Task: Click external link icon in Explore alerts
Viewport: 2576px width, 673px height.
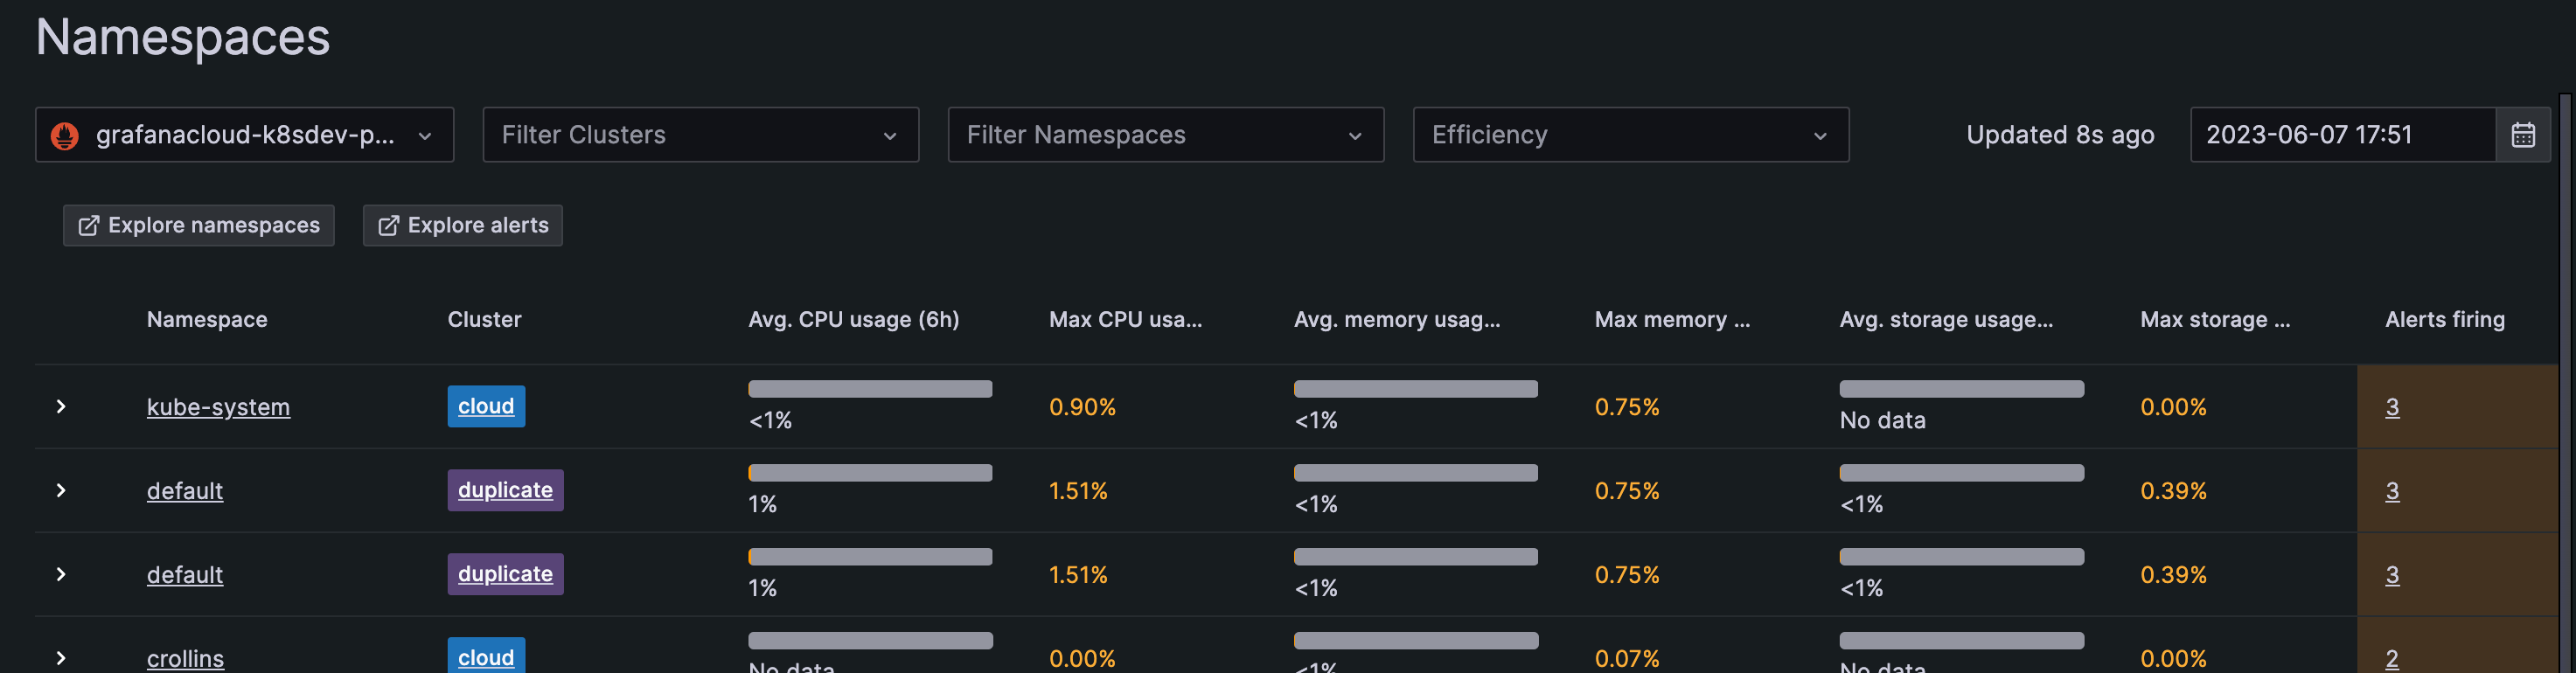Action: [x=388, y=226]
